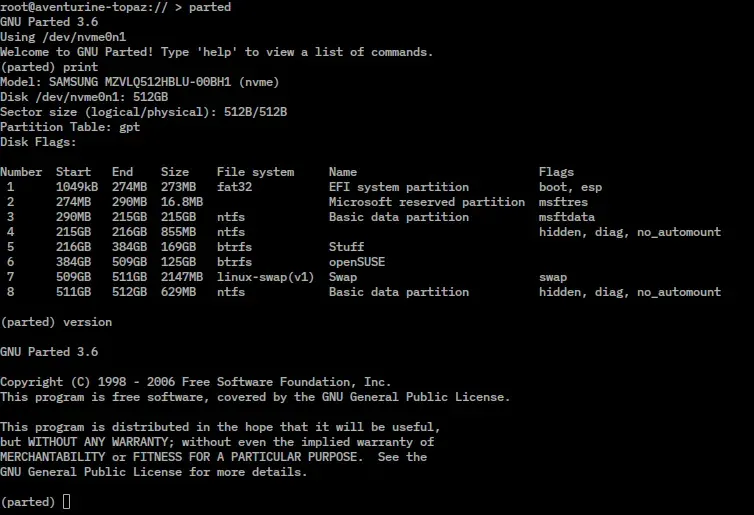Click the cursor at the last (parted) prompt
This screenshot has width=754, height=515.
[x=66, y=502]
